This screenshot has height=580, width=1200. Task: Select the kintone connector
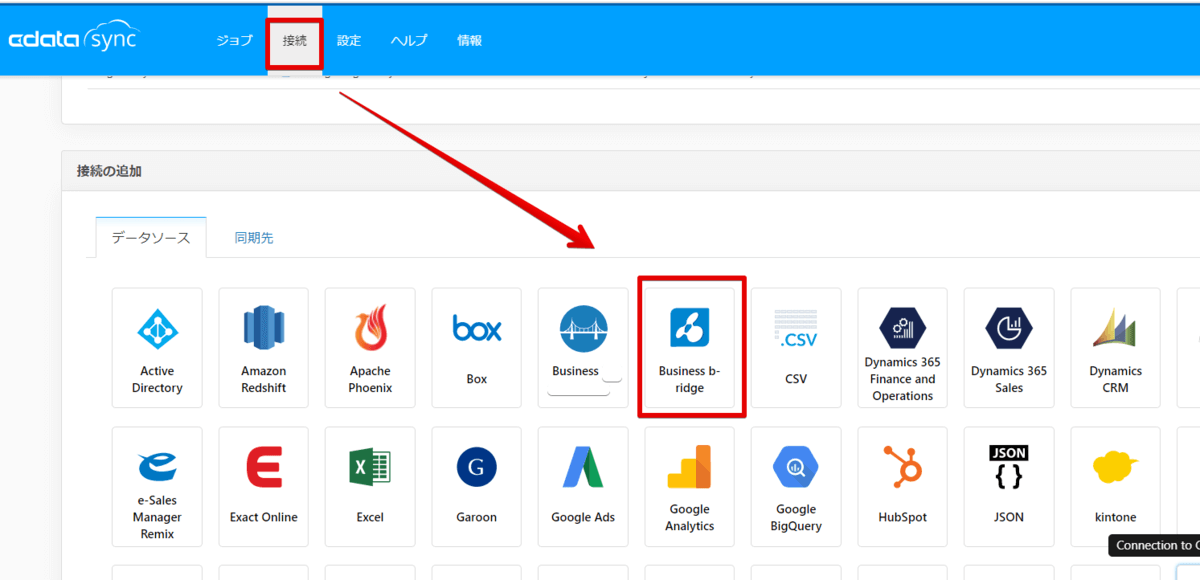coord(1115,487)
